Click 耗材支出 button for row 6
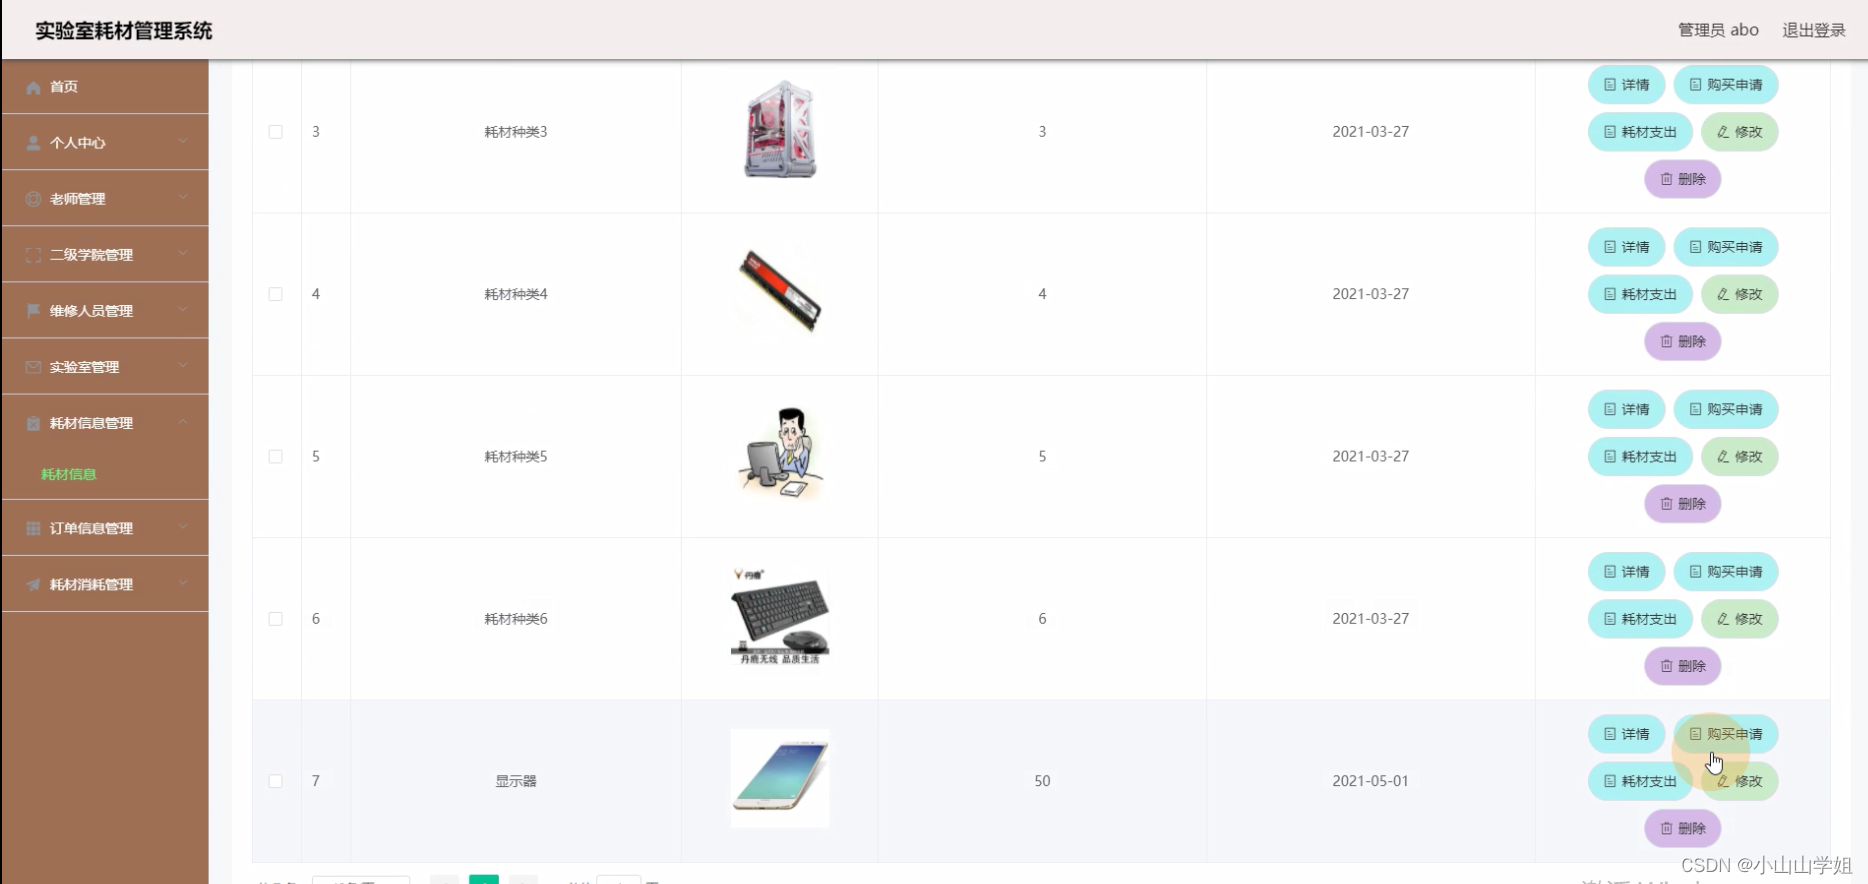This screenshot has width=1868, height=884. (x=1640, y=619)
